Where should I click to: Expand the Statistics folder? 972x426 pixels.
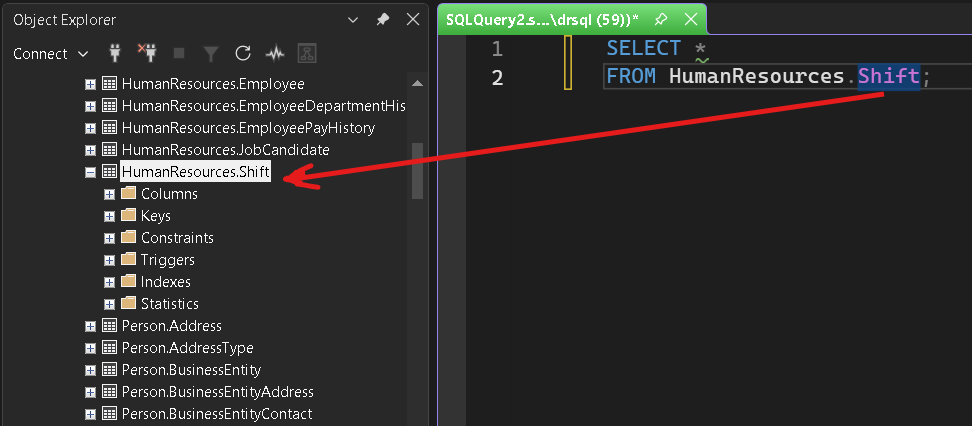pyautogui.click(x=110, y=304)
